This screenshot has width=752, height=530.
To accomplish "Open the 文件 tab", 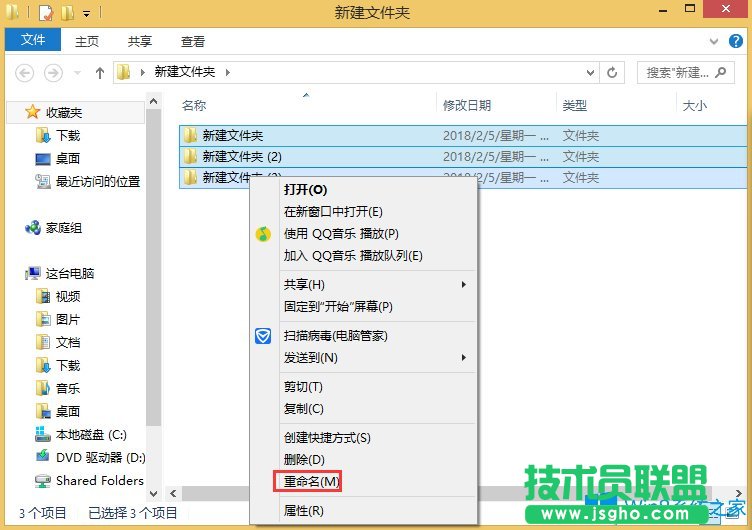I will click(x=33, y=39).
